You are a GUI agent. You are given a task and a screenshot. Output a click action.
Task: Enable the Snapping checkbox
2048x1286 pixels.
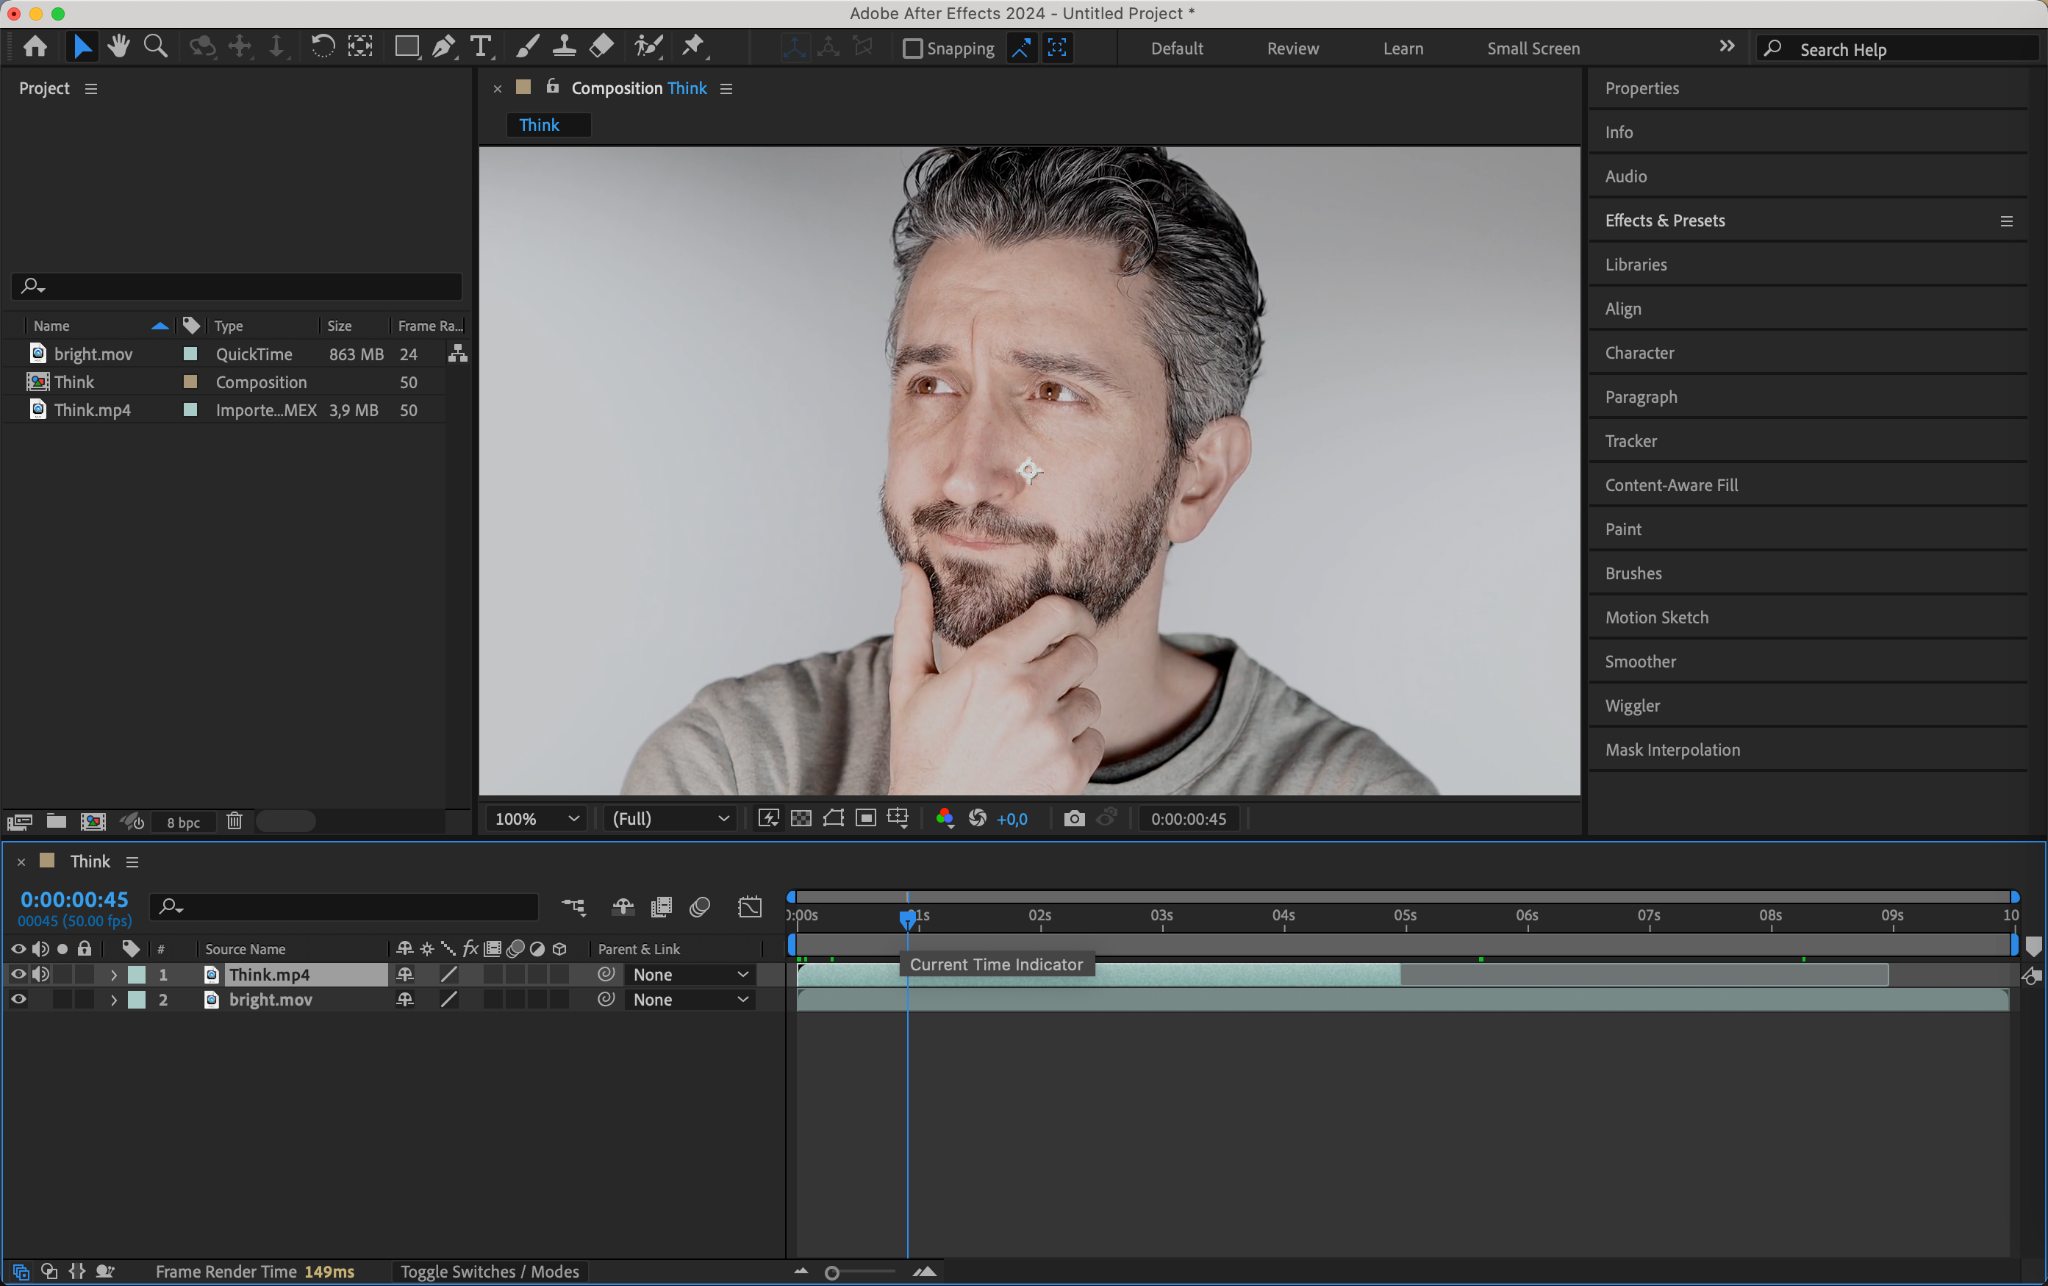912,49
